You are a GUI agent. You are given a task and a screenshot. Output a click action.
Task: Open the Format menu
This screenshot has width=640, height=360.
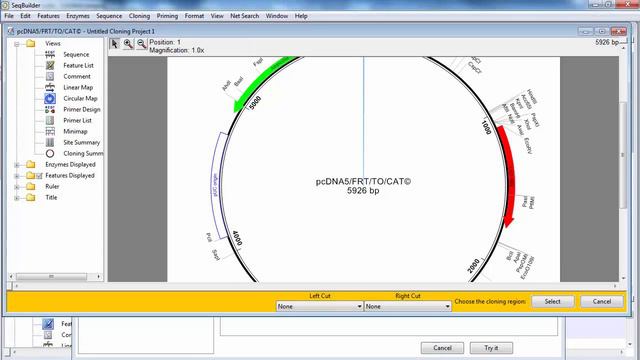coord(194,16)
